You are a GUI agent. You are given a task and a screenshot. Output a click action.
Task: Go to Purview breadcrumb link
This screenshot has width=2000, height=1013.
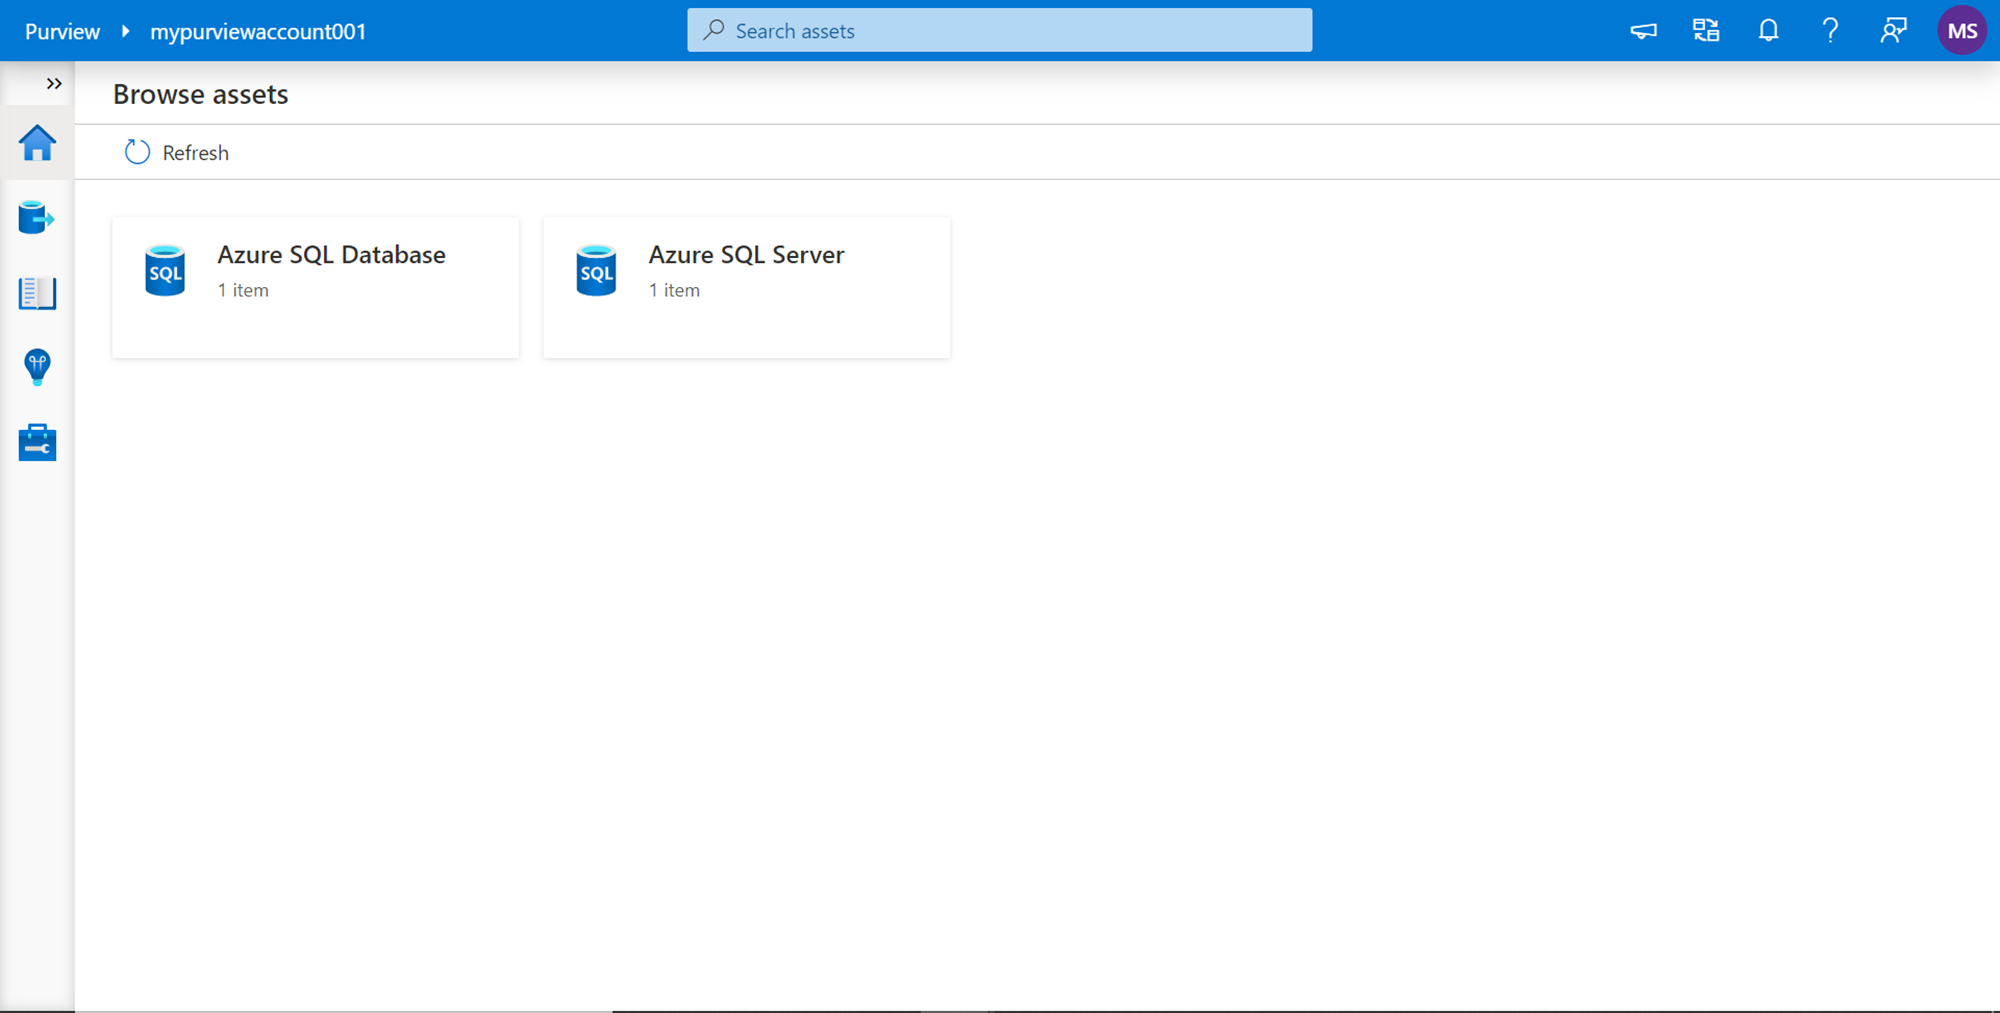tap(62, 31)
